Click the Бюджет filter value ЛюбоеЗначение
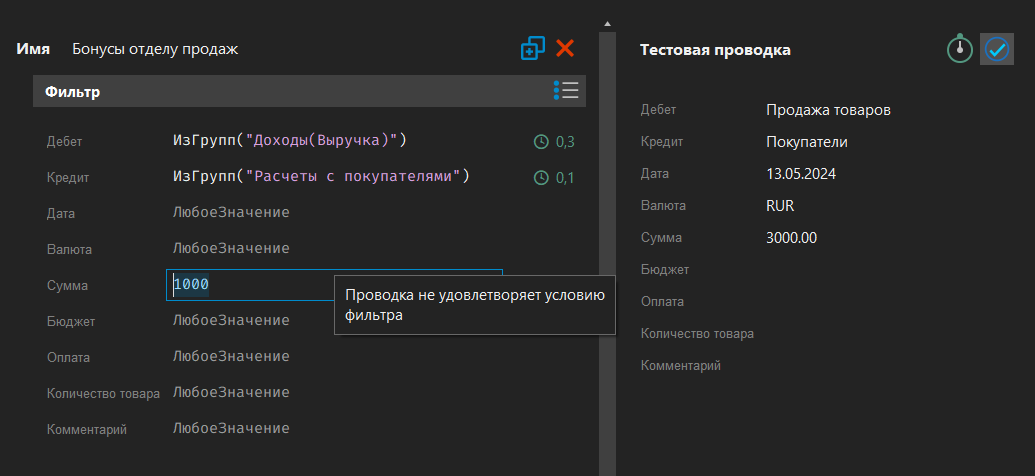This screenshot has width=1035, height=476. [x=231, y=320]
